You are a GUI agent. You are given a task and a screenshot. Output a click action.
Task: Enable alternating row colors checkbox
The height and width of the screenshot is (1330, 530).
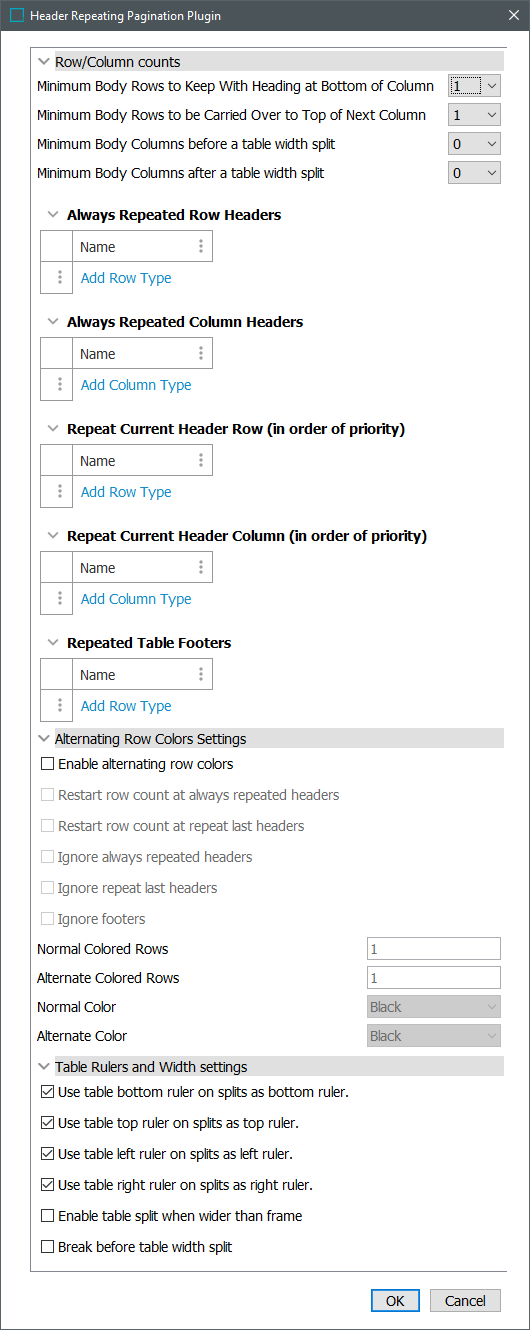pos(47,764)
